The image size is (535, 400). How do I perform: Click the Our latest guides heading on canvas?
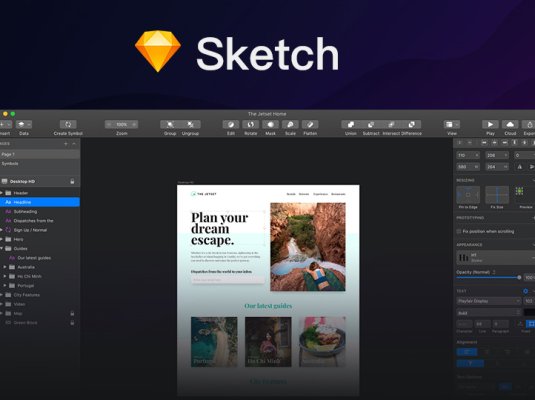click(268, 306)
